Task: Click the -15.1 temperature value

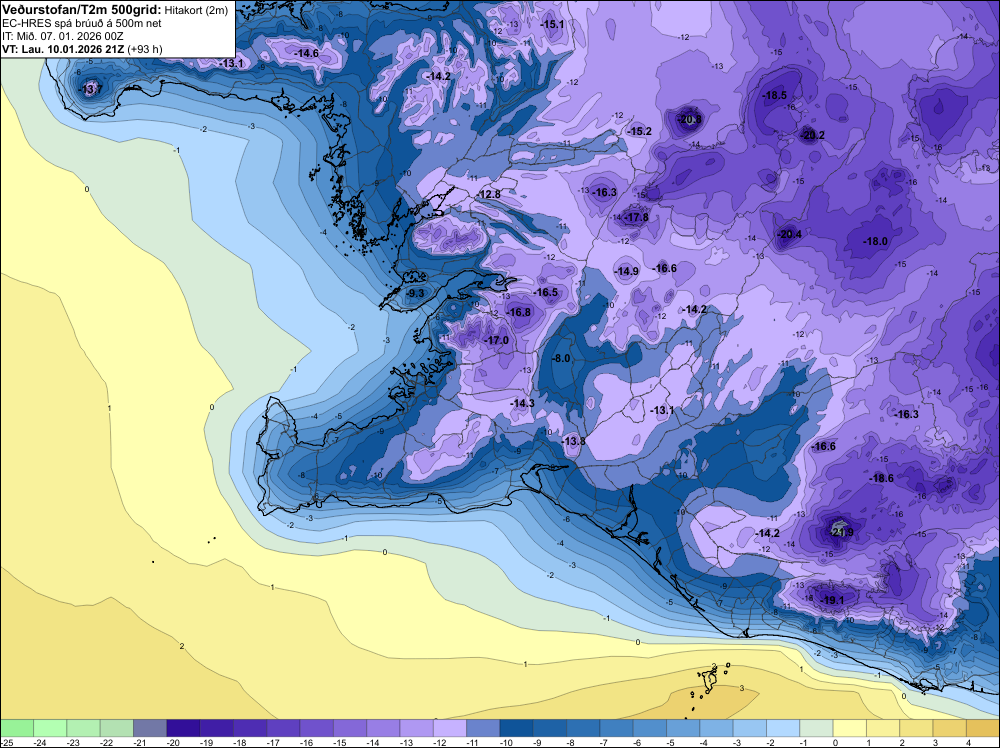Action: click(x=552, y=24)
